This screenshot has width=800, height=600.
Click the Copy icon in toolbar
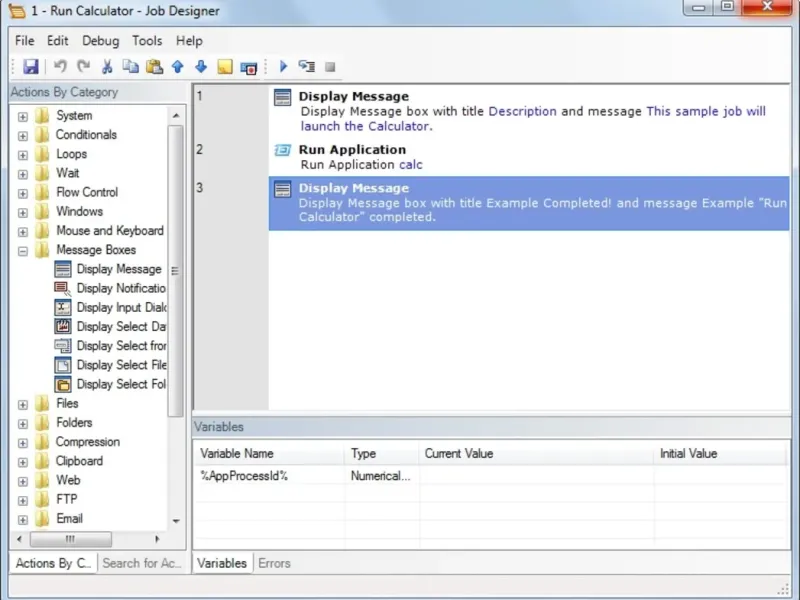click(131, 67)
